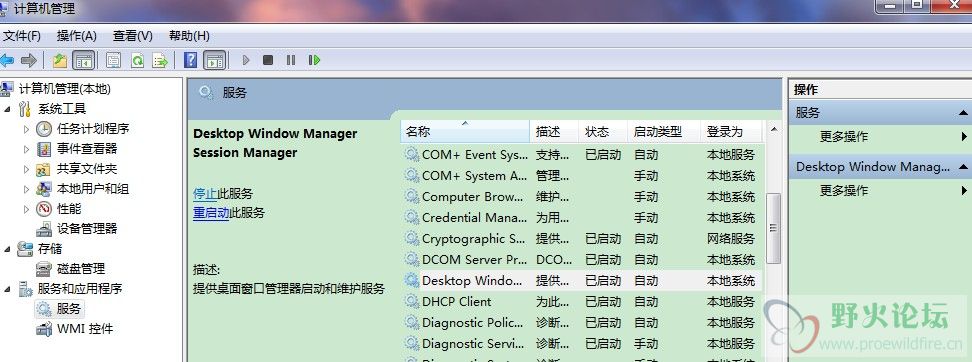Viewport: 972px width, 362px height.
Task: Select the DHCP Client service row
Action: [581, 301]
